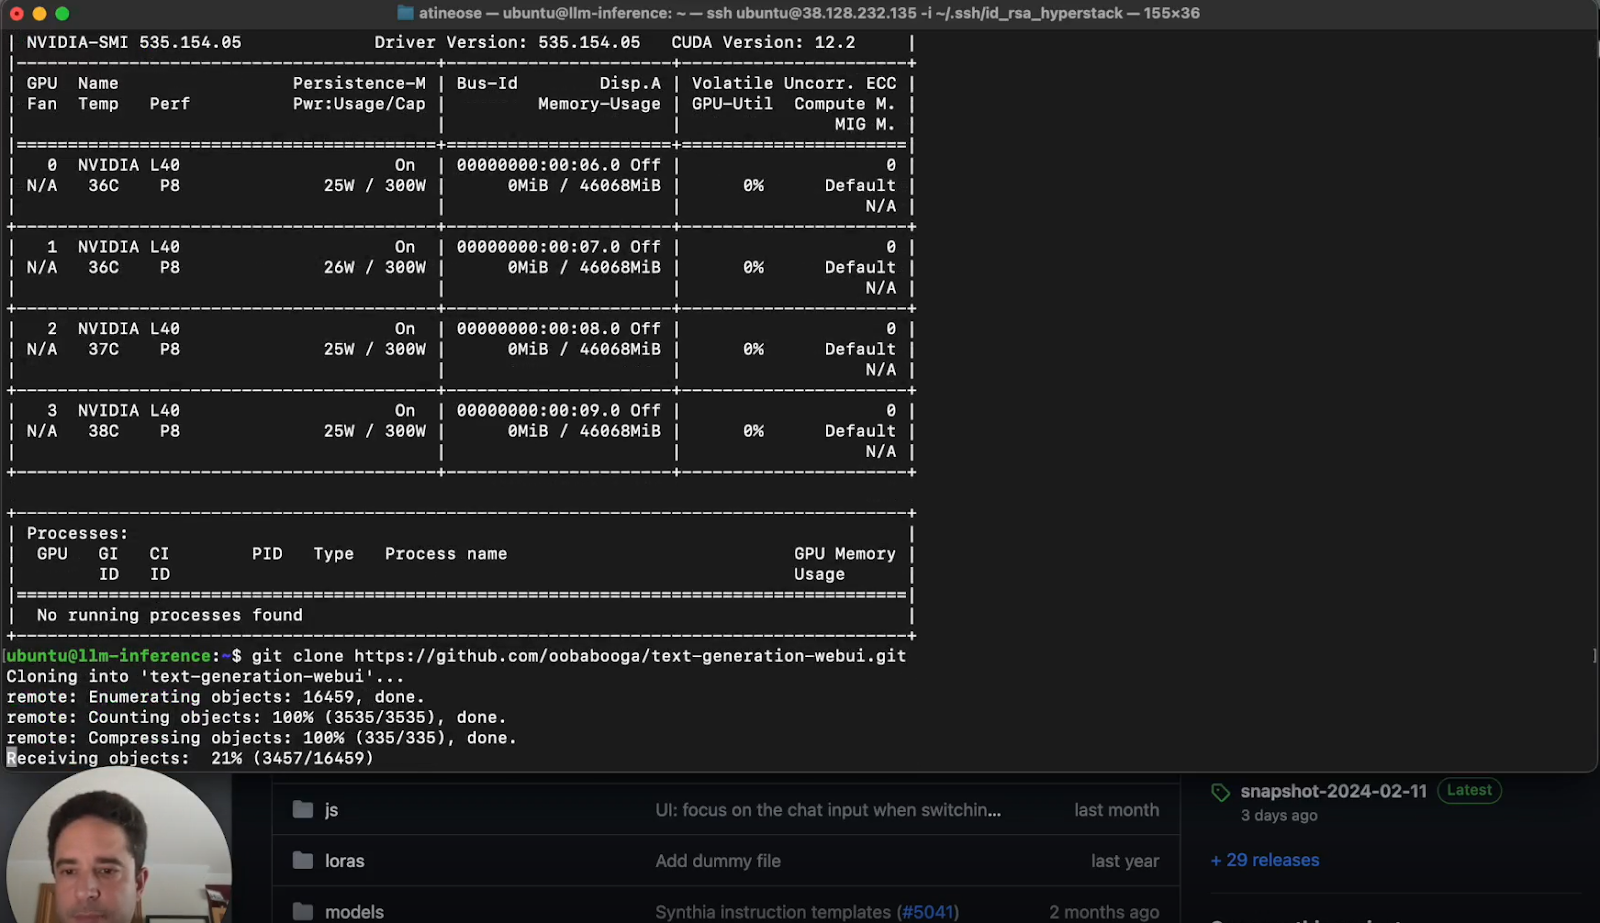Click the js folder icon in GitHub page

click(302, 810)
